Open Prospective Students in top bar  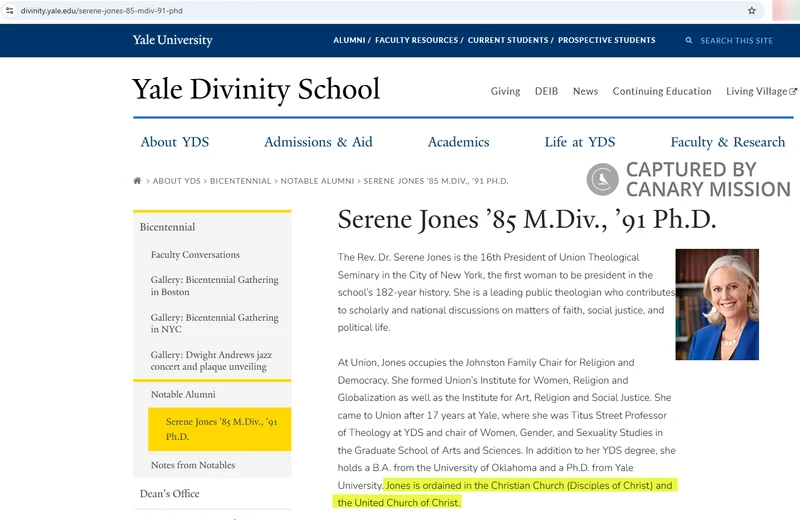[x=607, y=40]
